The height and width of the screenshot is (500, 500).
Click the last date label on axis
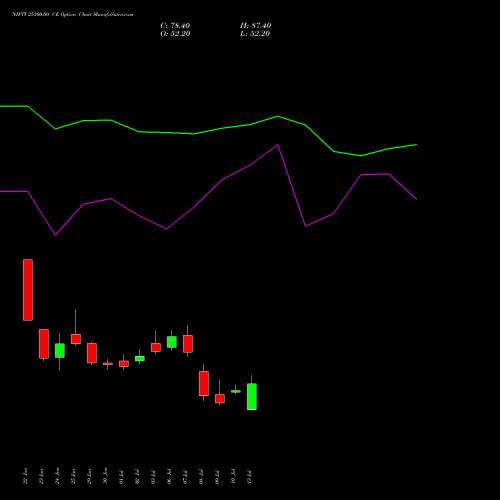click(x=249, y=477)
